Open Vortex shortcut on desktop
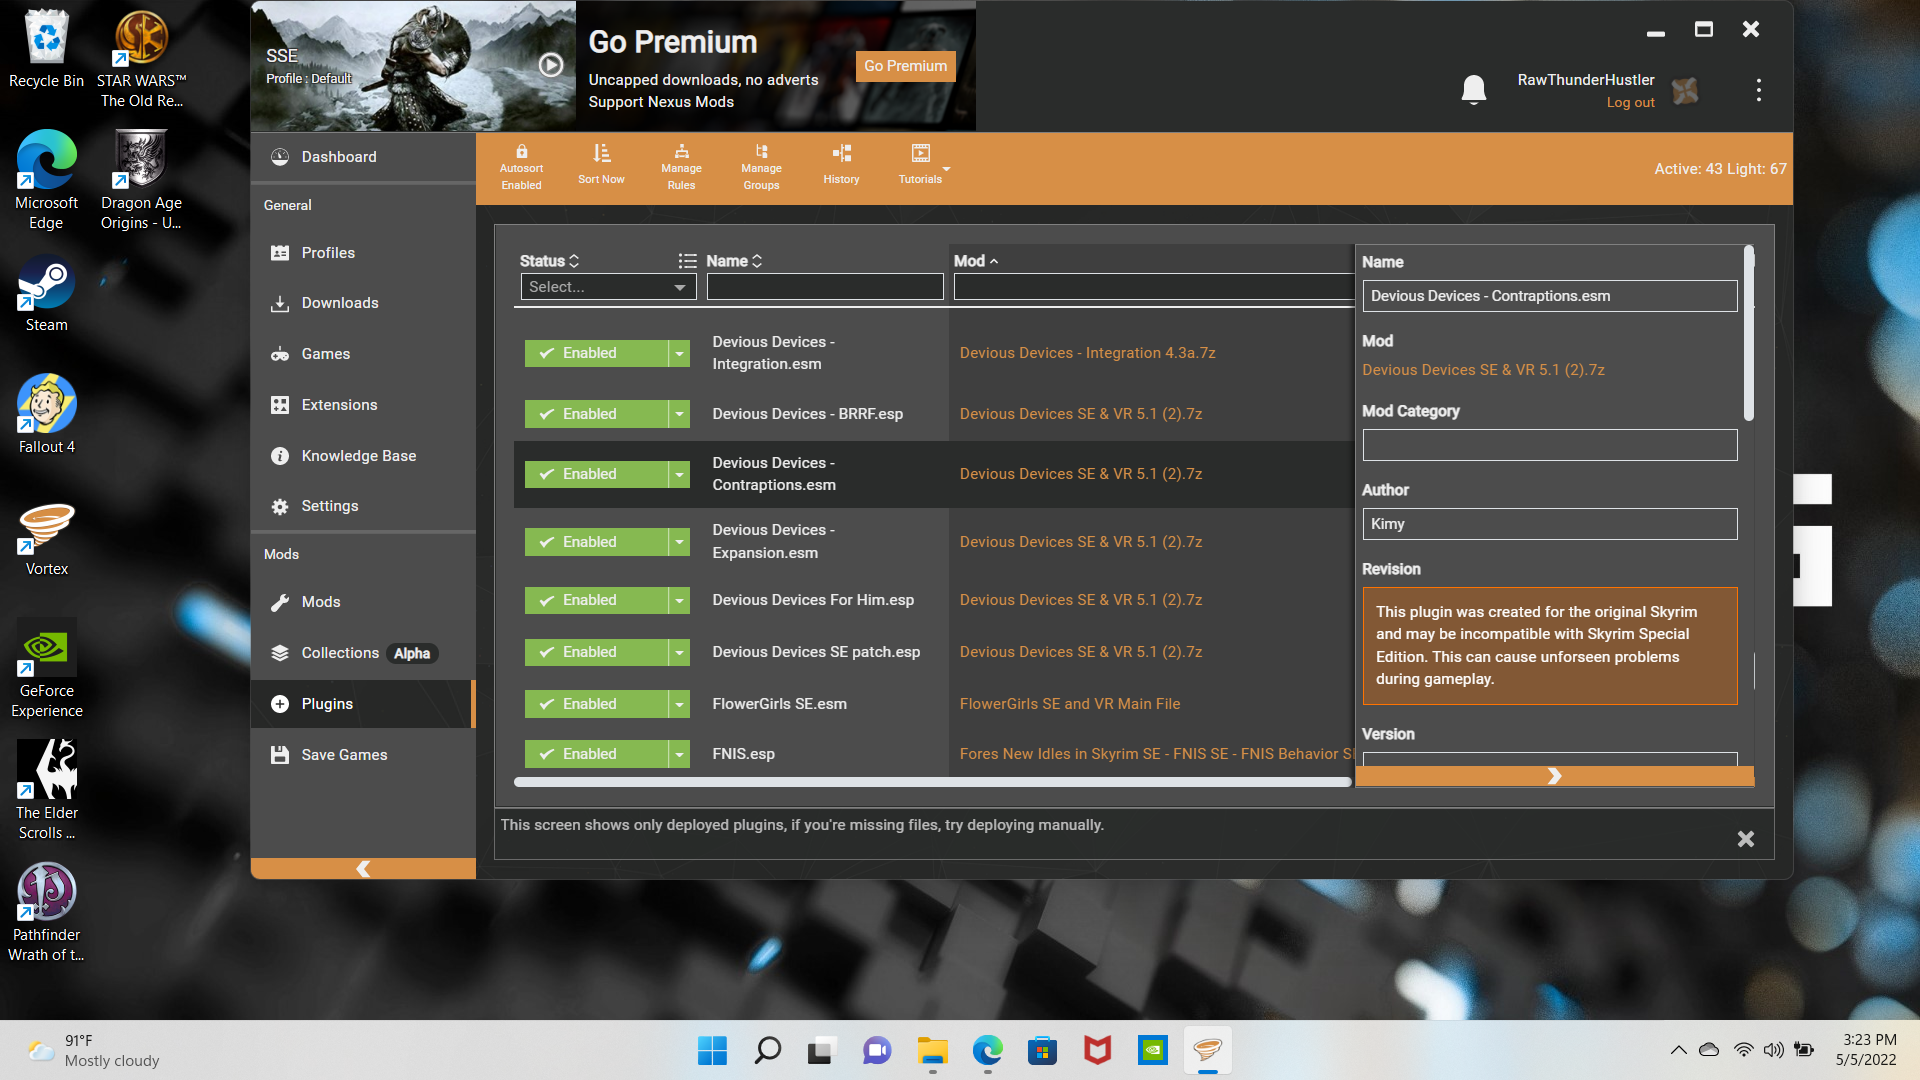 (47, 540)
